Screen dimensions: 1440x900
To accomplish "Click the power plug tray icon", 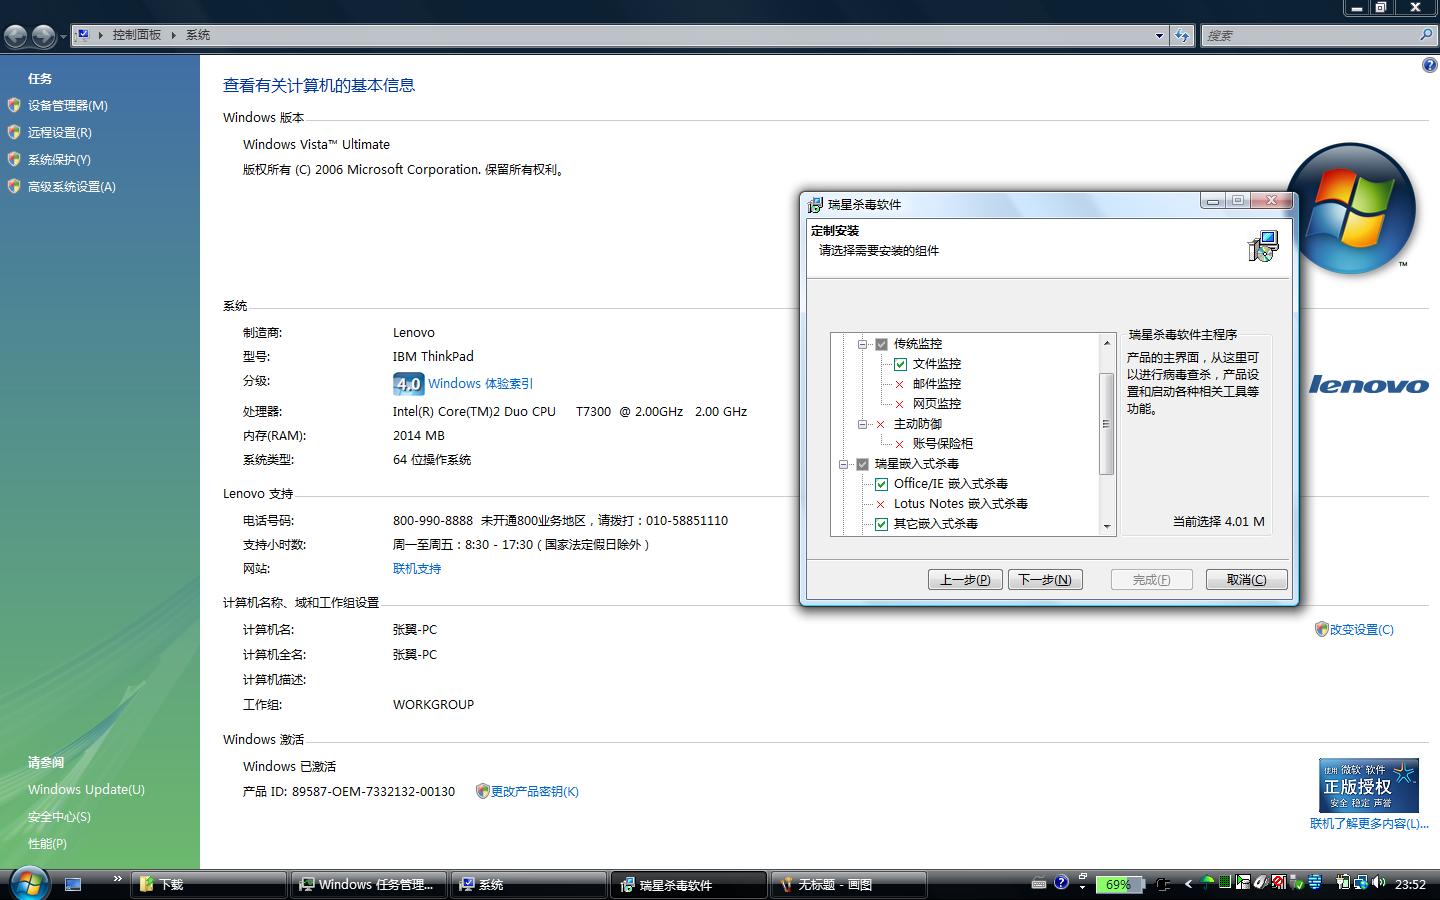I will [x=1162, y=884].
